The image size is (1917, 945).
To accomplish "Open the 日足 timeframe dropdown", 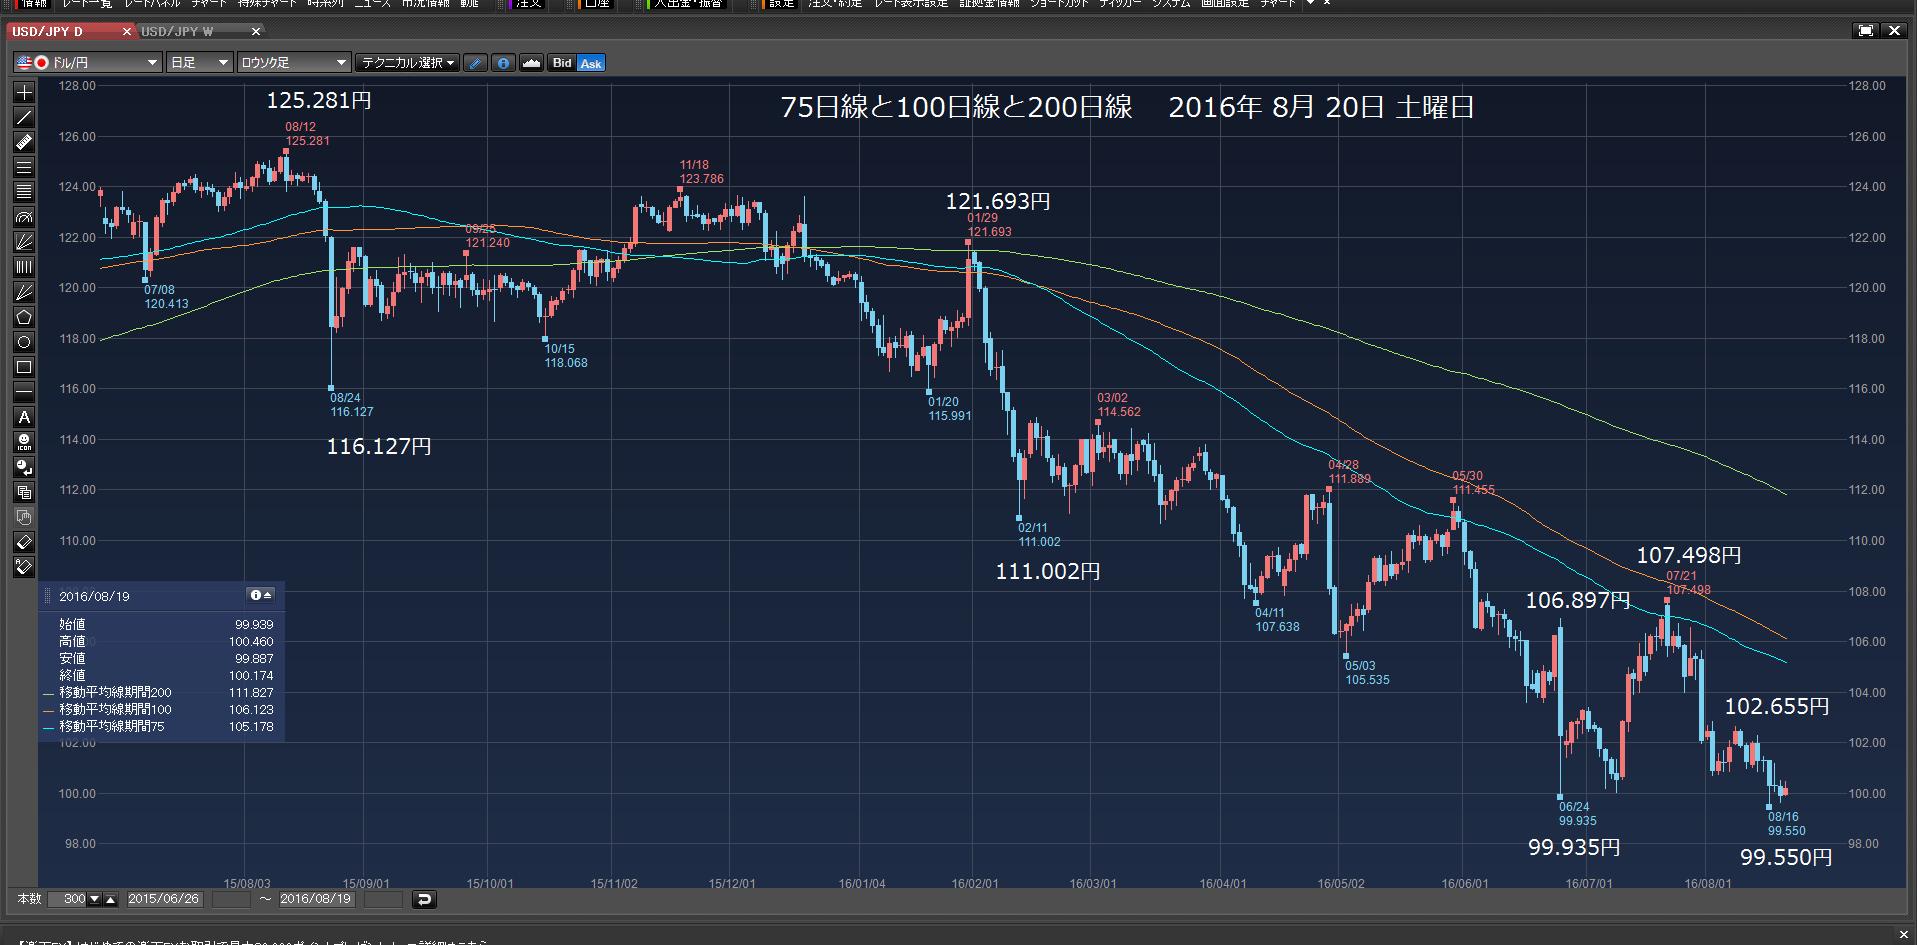I will [199, 63].
